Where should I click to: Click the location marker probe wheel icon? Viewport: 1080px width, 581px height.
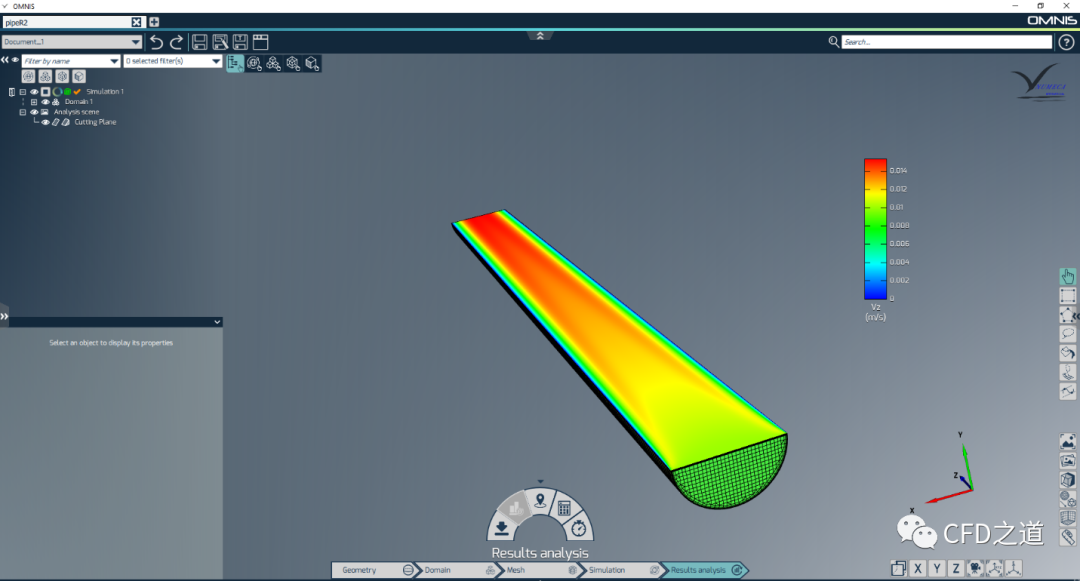coord(540,500)
